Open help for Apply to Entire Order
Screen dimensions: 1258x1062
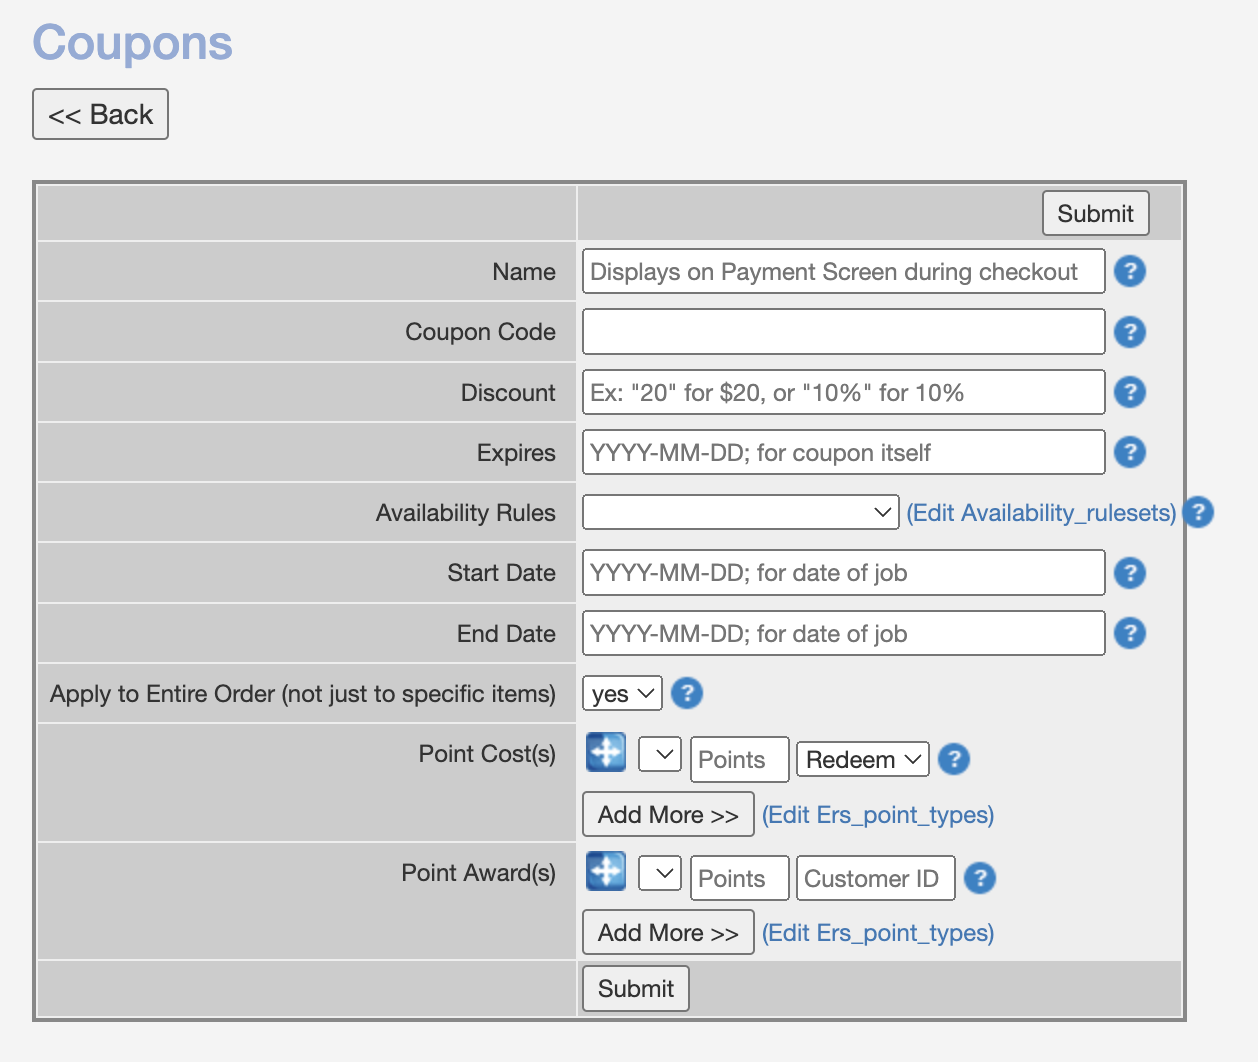(x=686, y=693)
